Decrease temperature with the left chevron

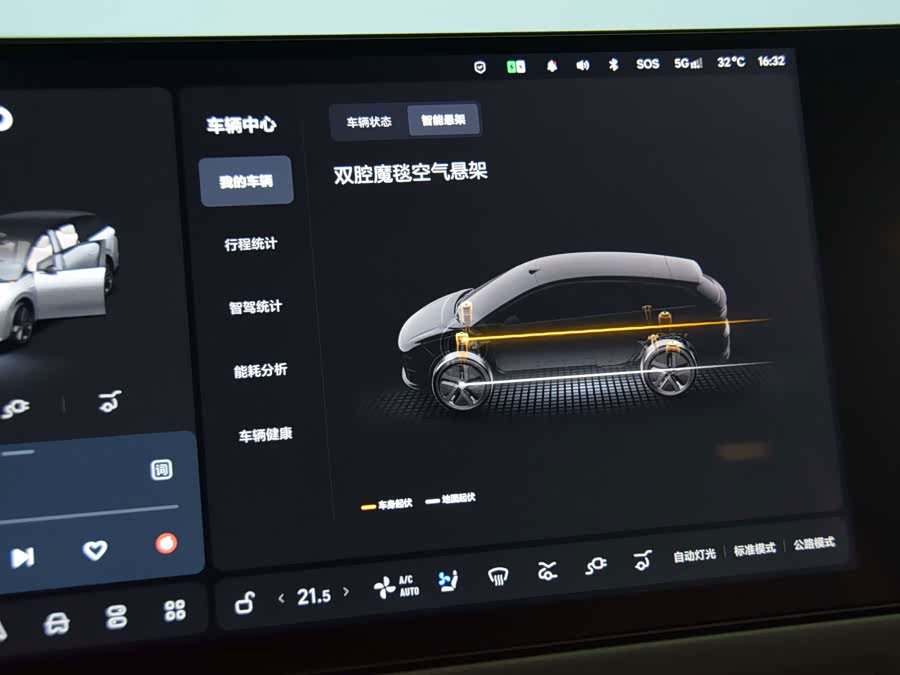(x=281, y=599)
